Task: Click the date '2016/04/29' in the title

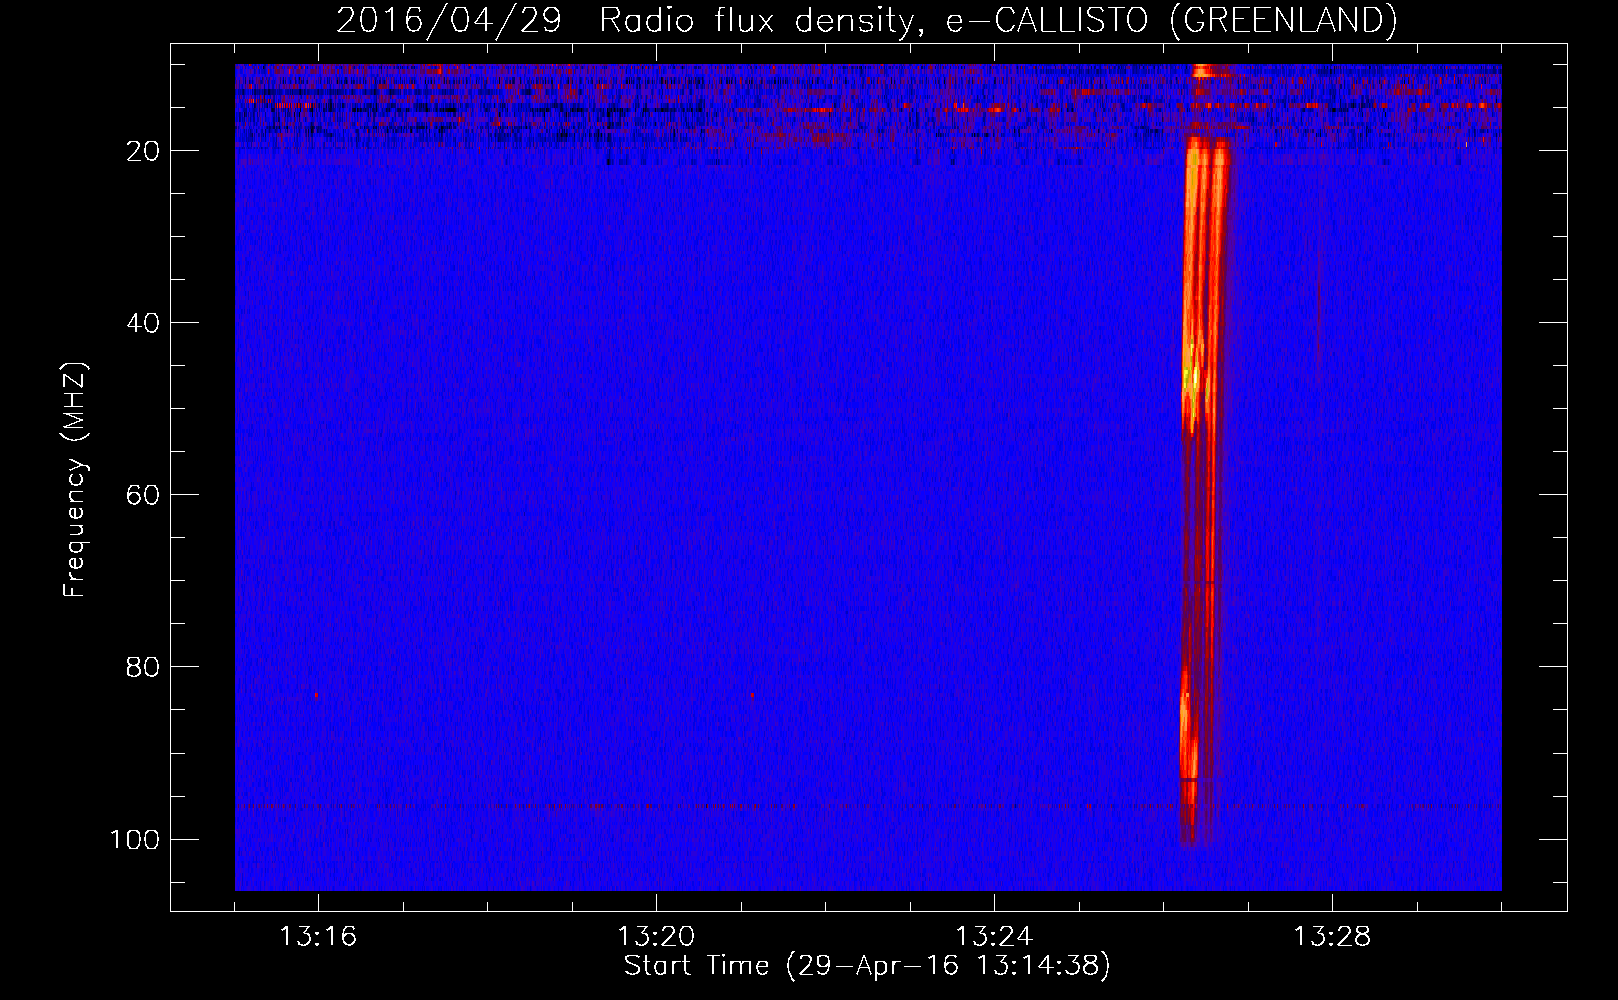Action: pos(449,20)
